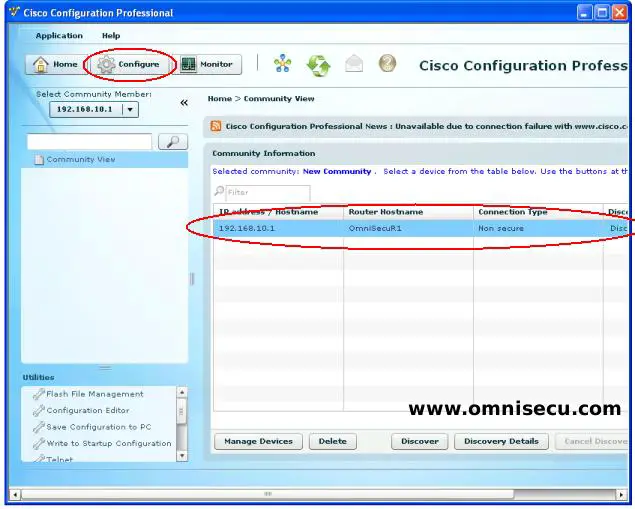The width and height of the screenshot is (635, 509).
Task: Click the Non secure connection cell
Action: (x=538, y=228)
